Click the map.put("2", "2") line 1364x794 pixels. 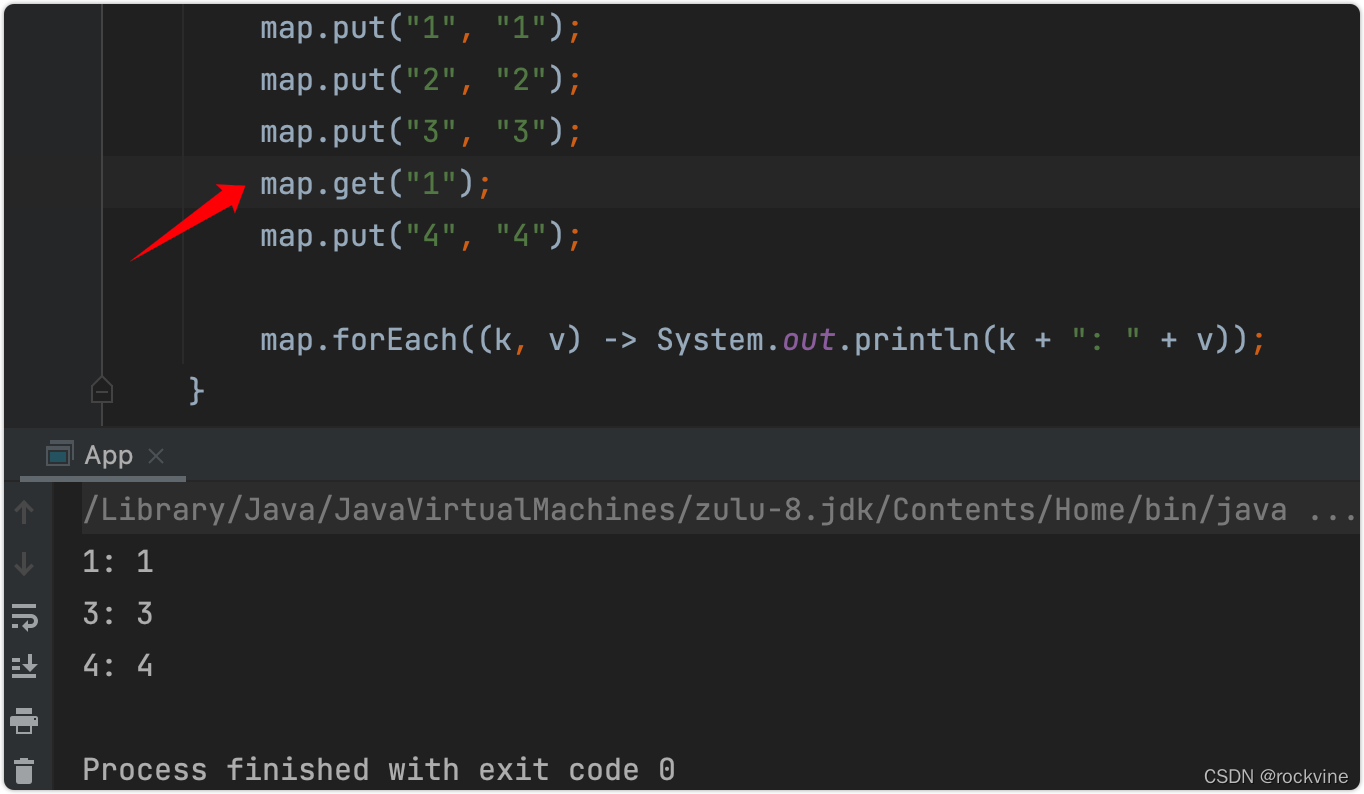pos(420,80)
